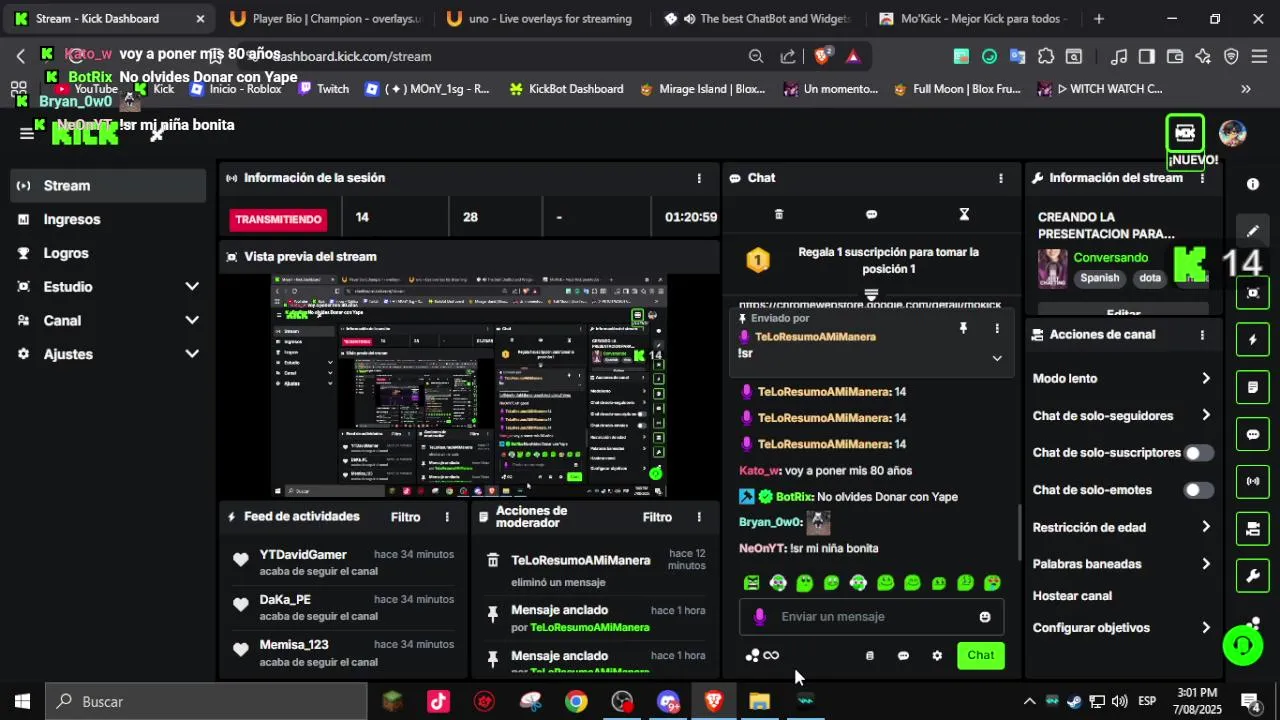Open the info icon in the right sidebar
This screenshot has height=720, width=1280.
pos(1253,184)
